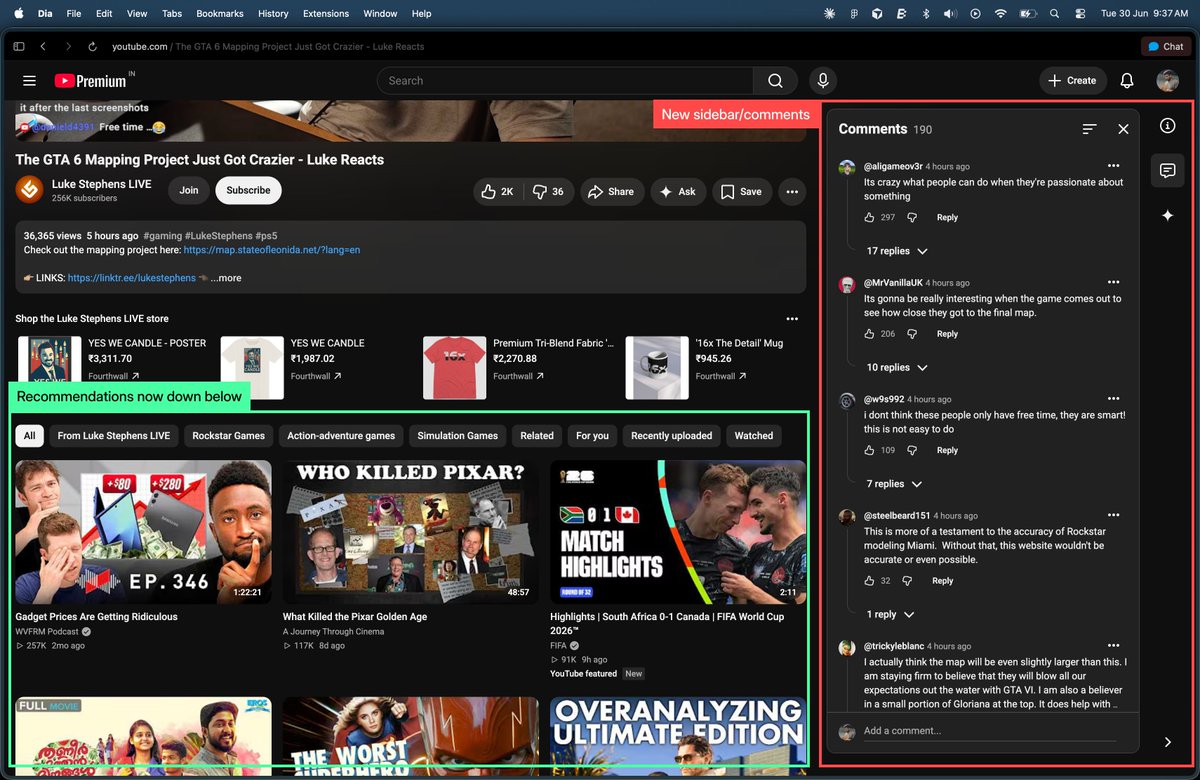The image size is (1200, 780).
Task: Focus the YouTube search field
Action: coord(565,81)
